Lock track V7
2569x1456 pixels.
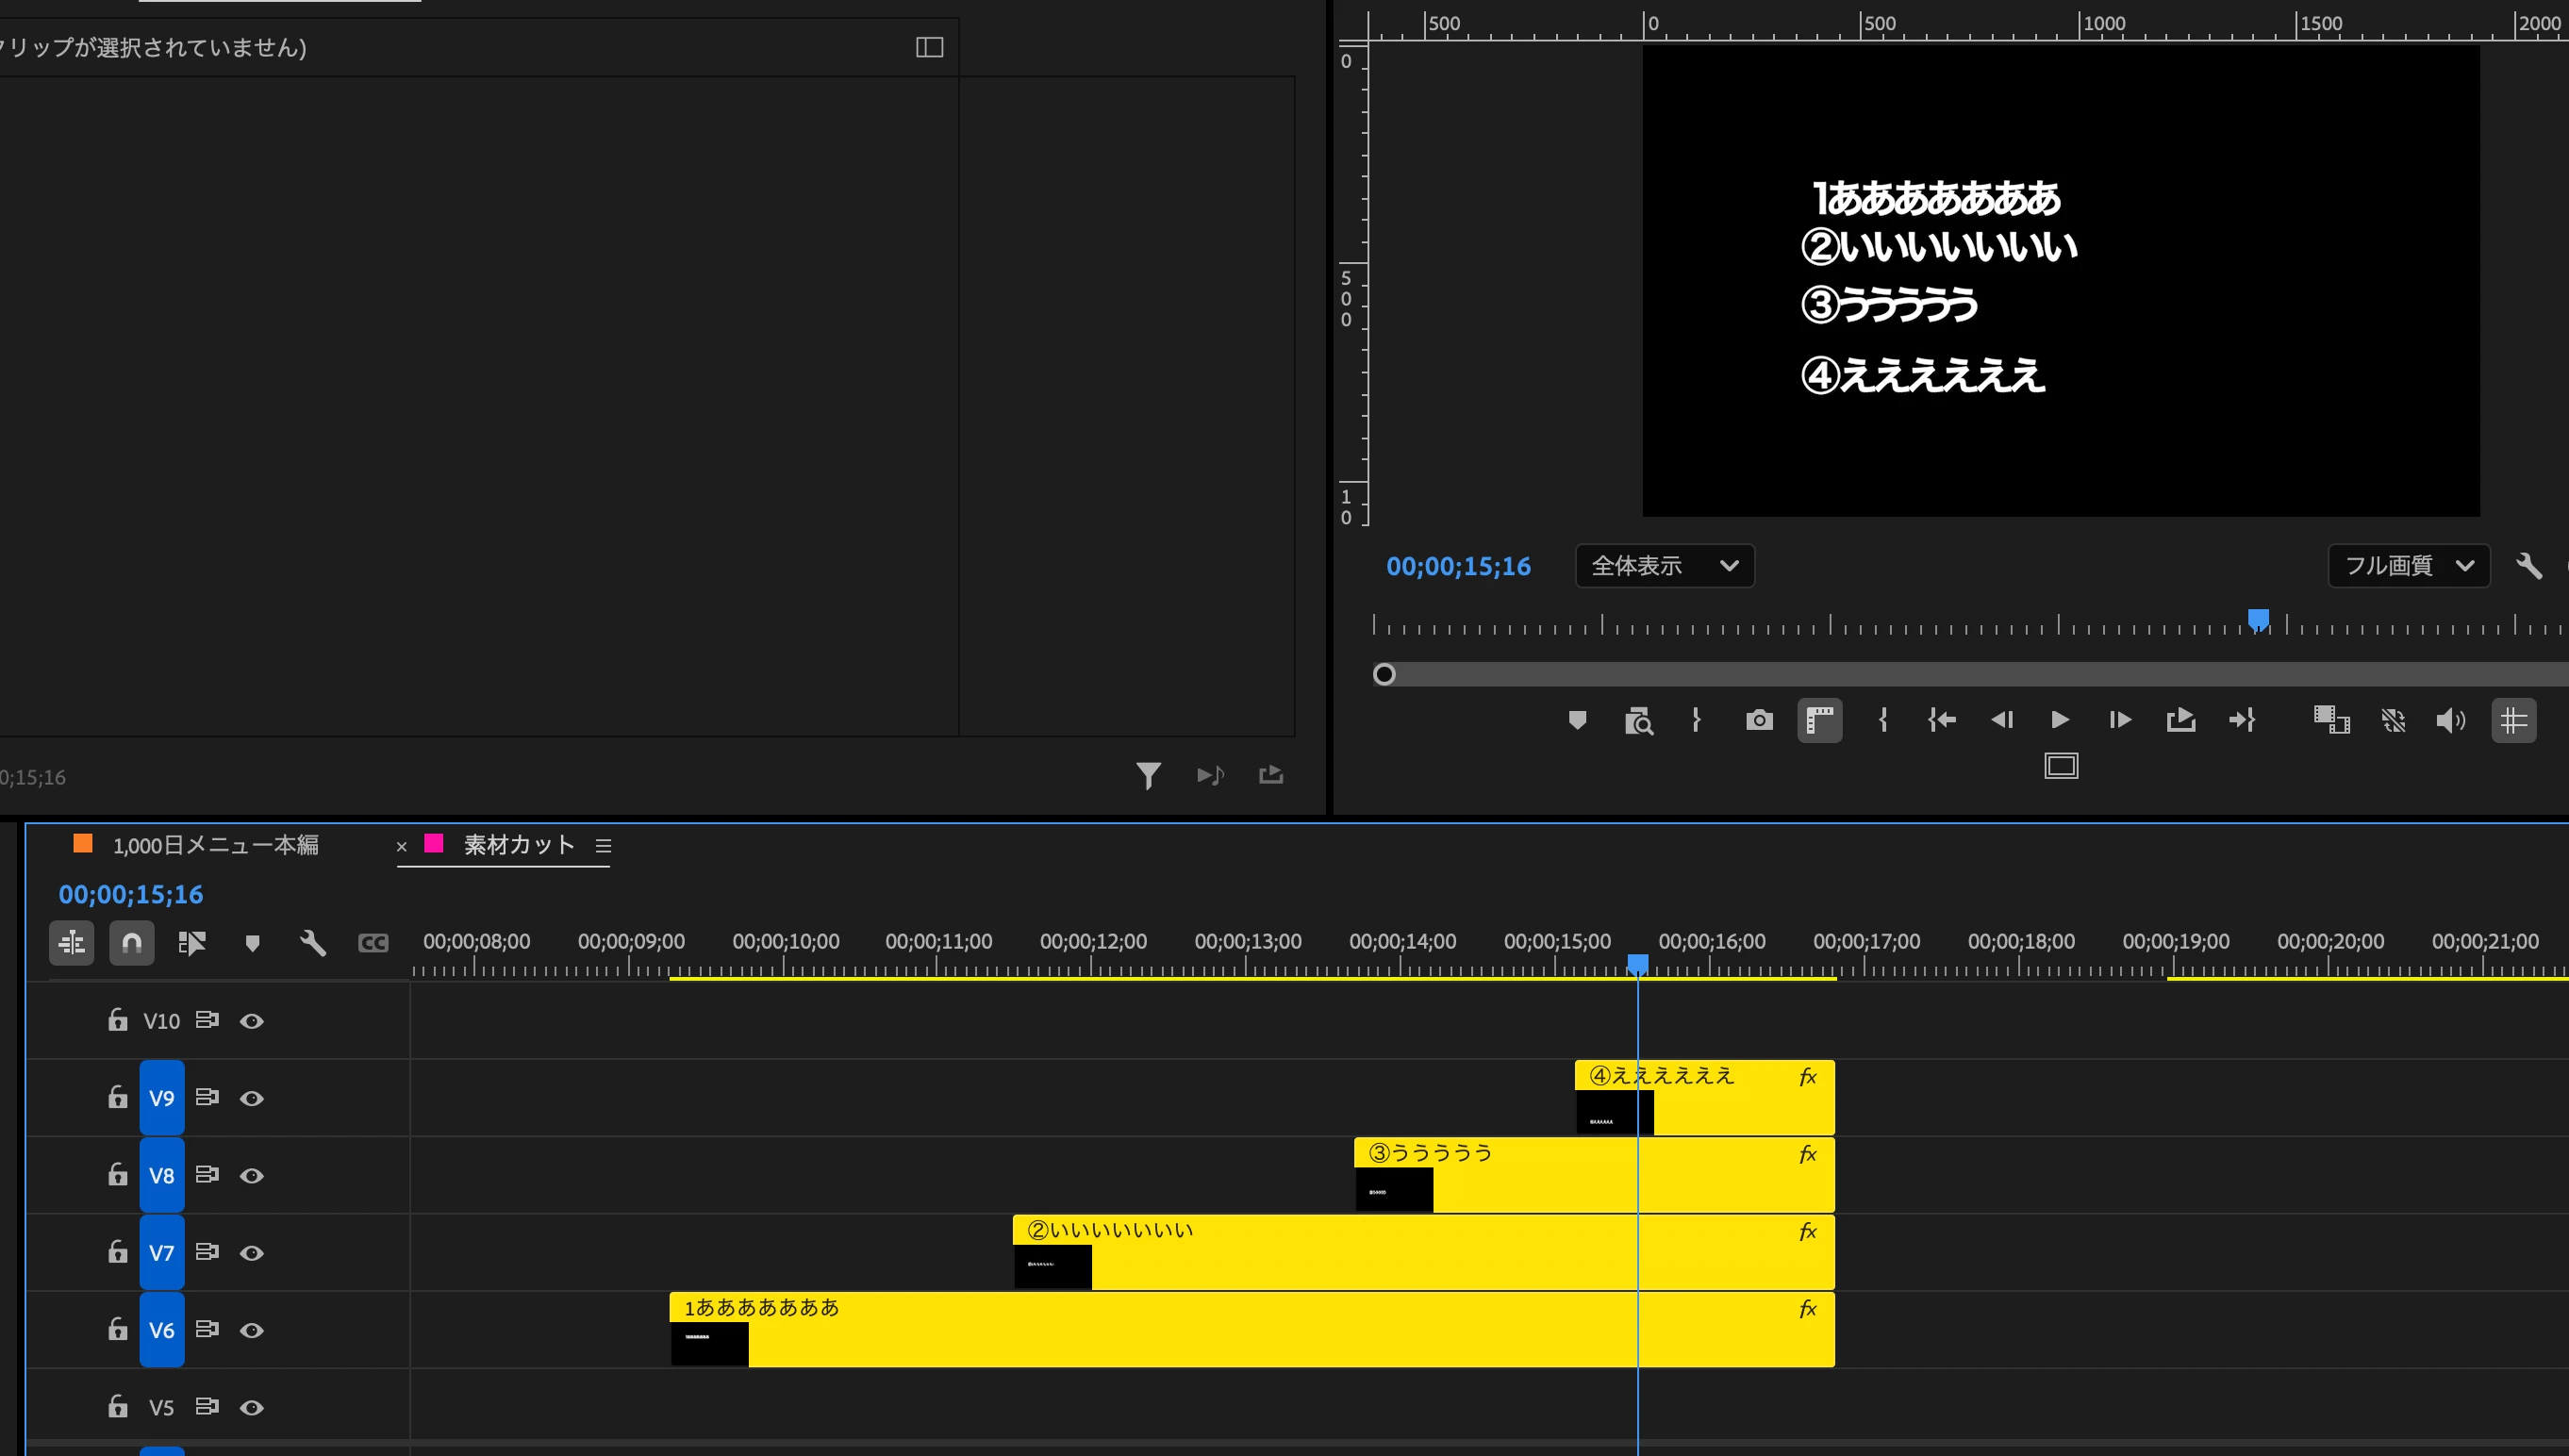[x=117, y=1251]
